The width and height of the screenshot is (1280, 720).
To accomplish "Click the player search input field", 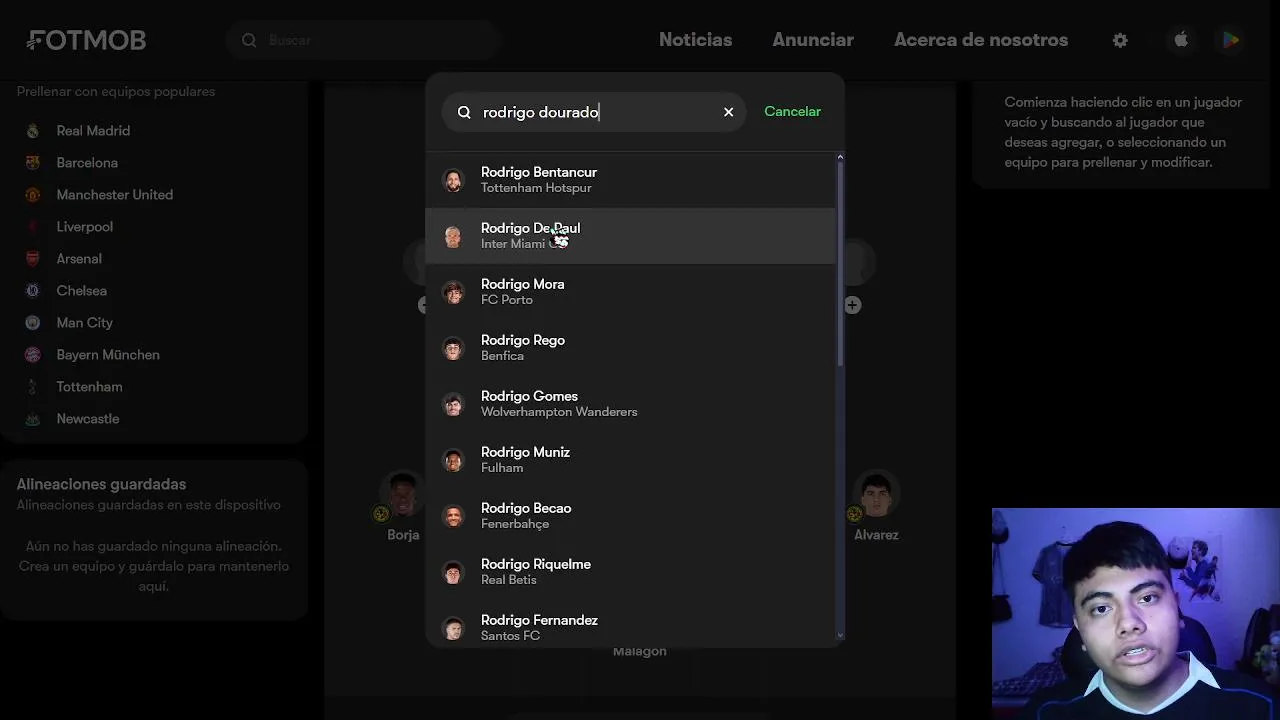I will point(595,112).
